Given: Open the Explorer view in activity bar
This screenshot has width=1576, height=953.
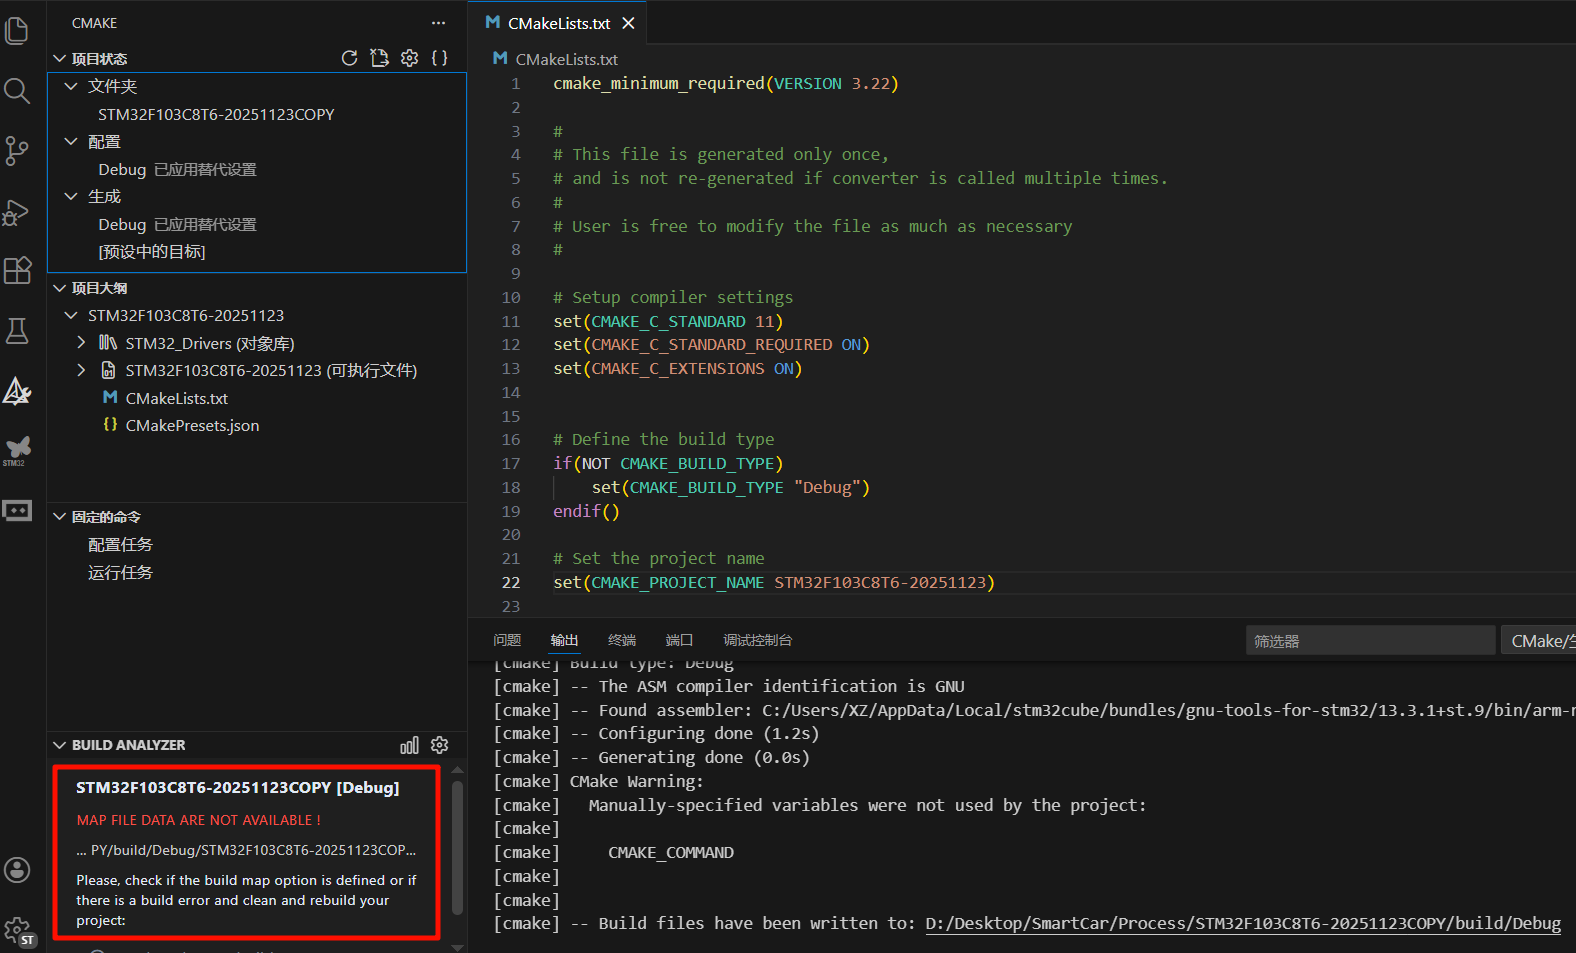Looking at the screenshot, I should tap(17, 31).
